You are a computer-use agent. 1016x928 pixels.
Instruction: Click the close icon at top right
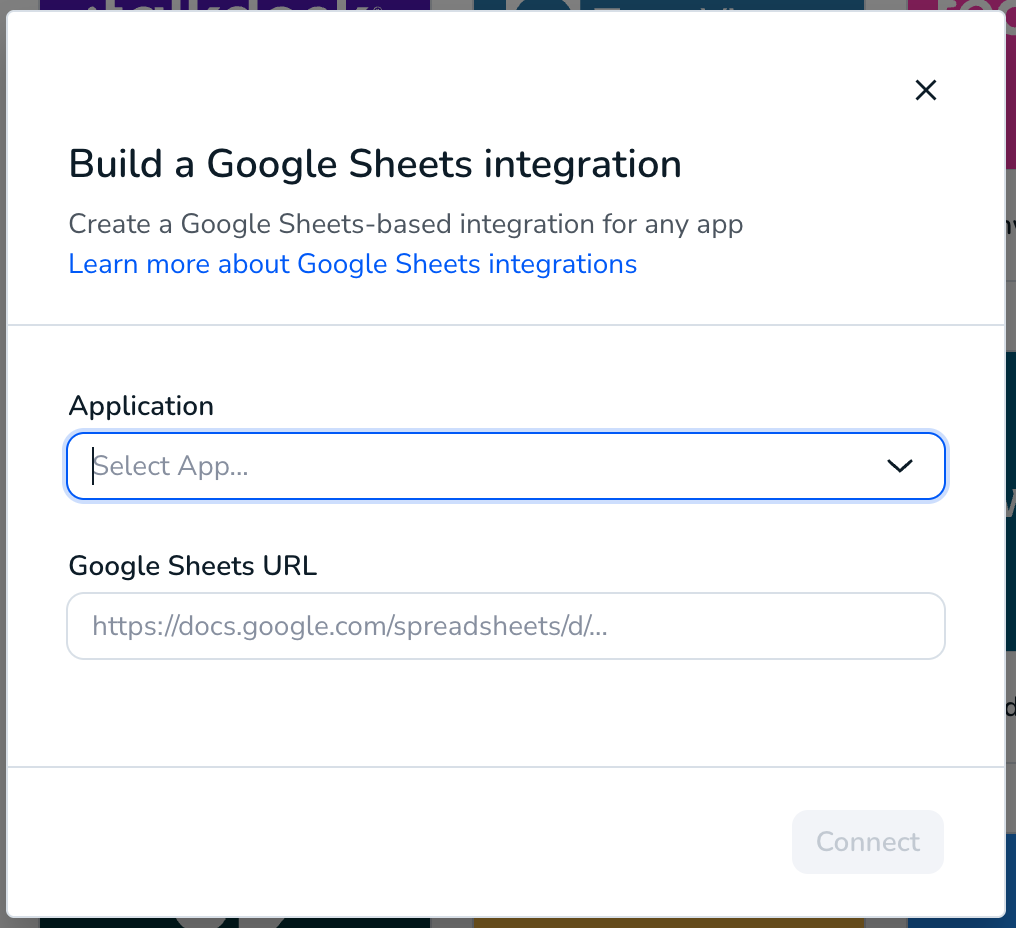tap(925, 90)
